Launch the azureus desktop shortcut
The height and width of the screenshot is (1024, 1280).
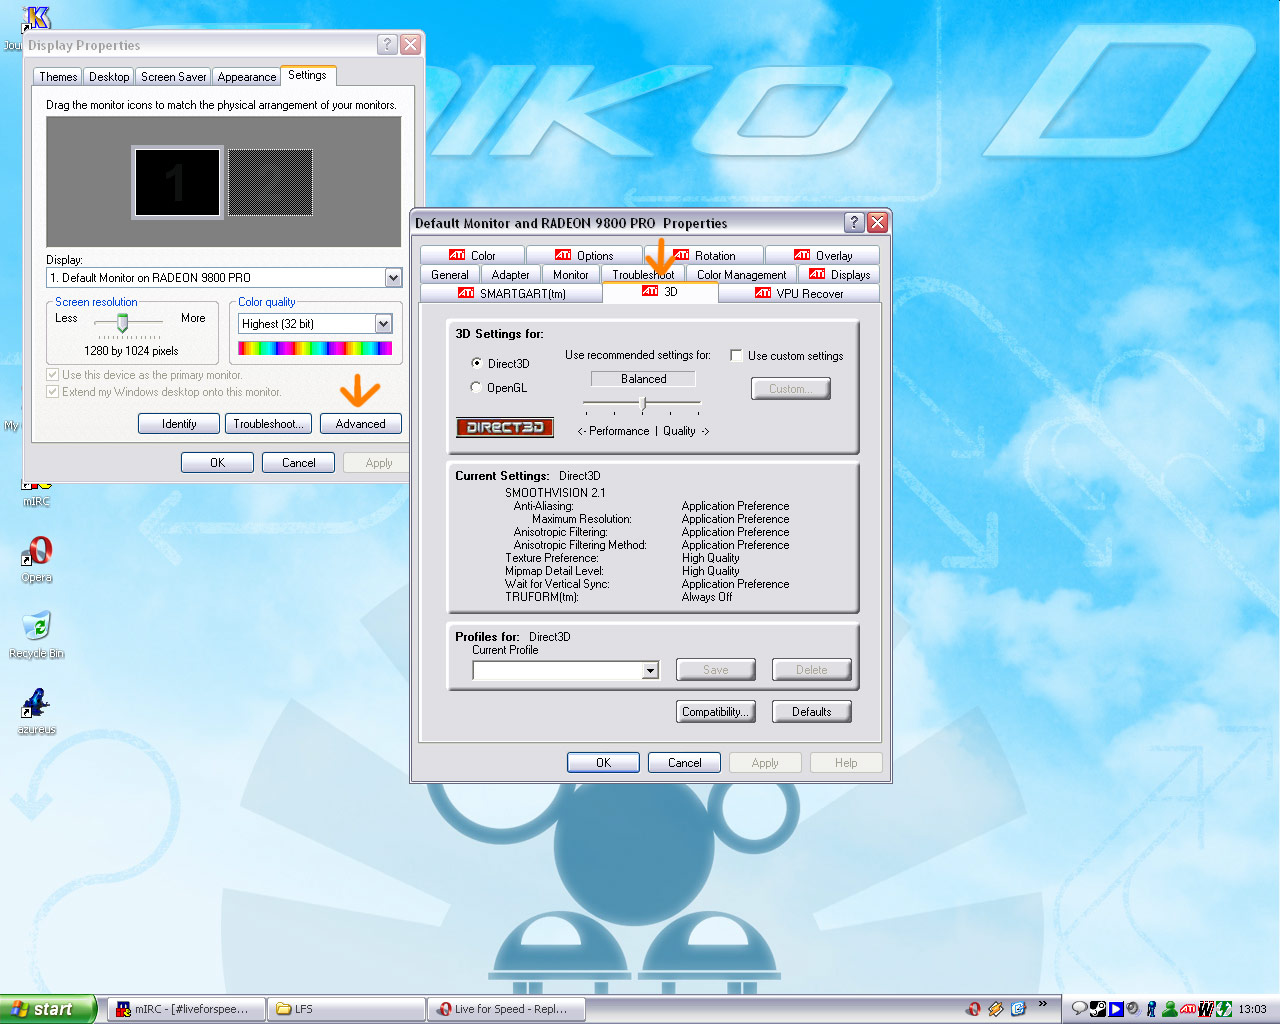tap(37, 709)
